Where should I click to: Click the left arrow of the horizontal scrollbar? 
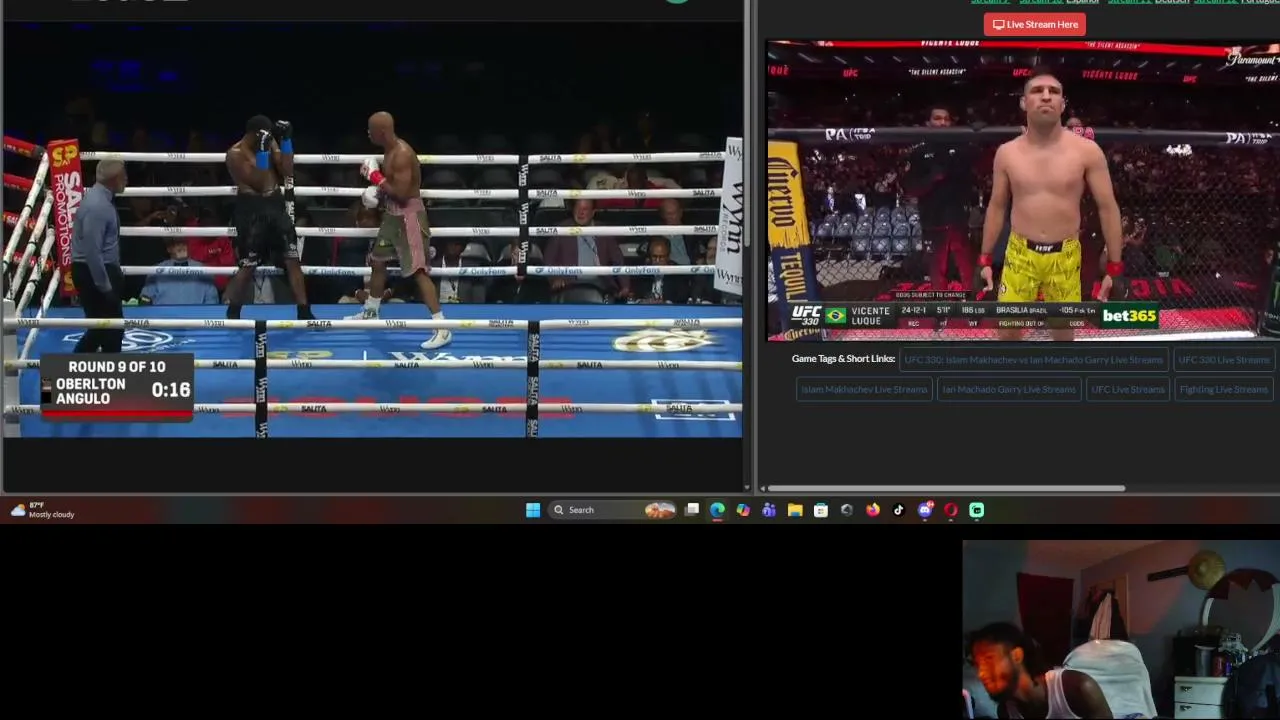coord(763,488)
